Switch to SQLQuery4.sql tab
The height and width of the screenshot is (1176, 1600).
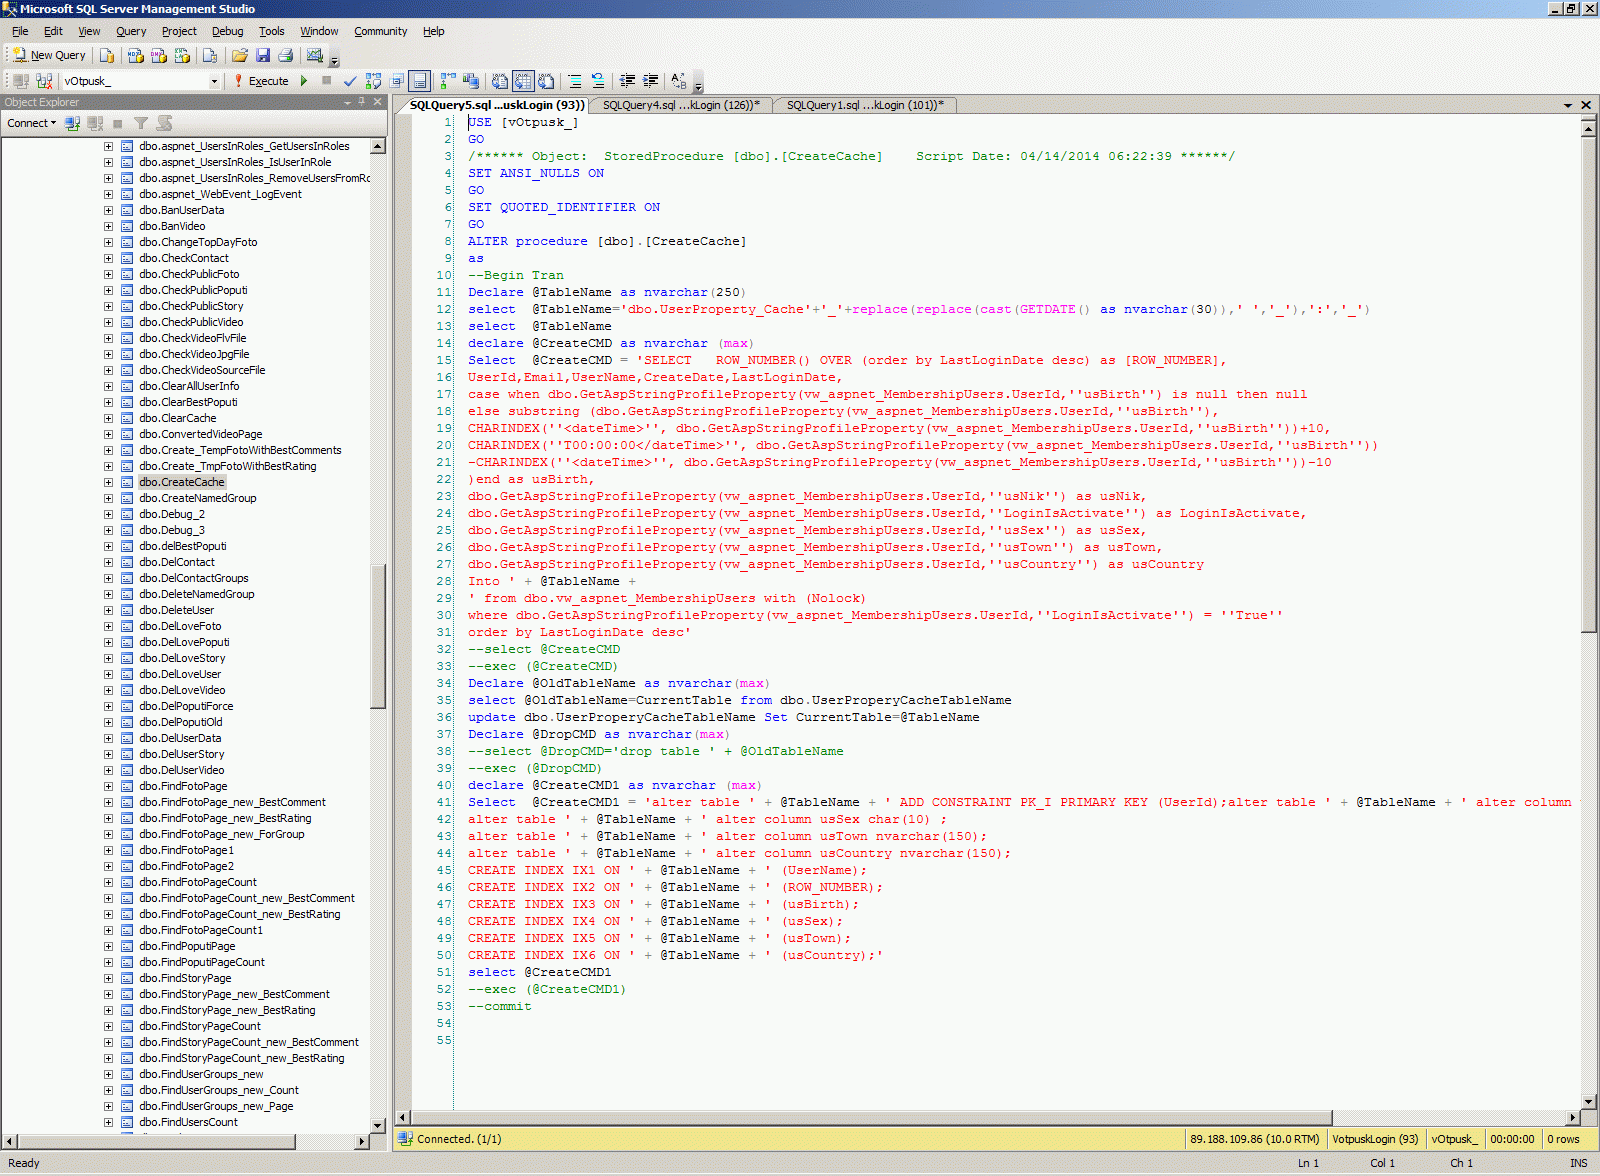tap(681, 105)
